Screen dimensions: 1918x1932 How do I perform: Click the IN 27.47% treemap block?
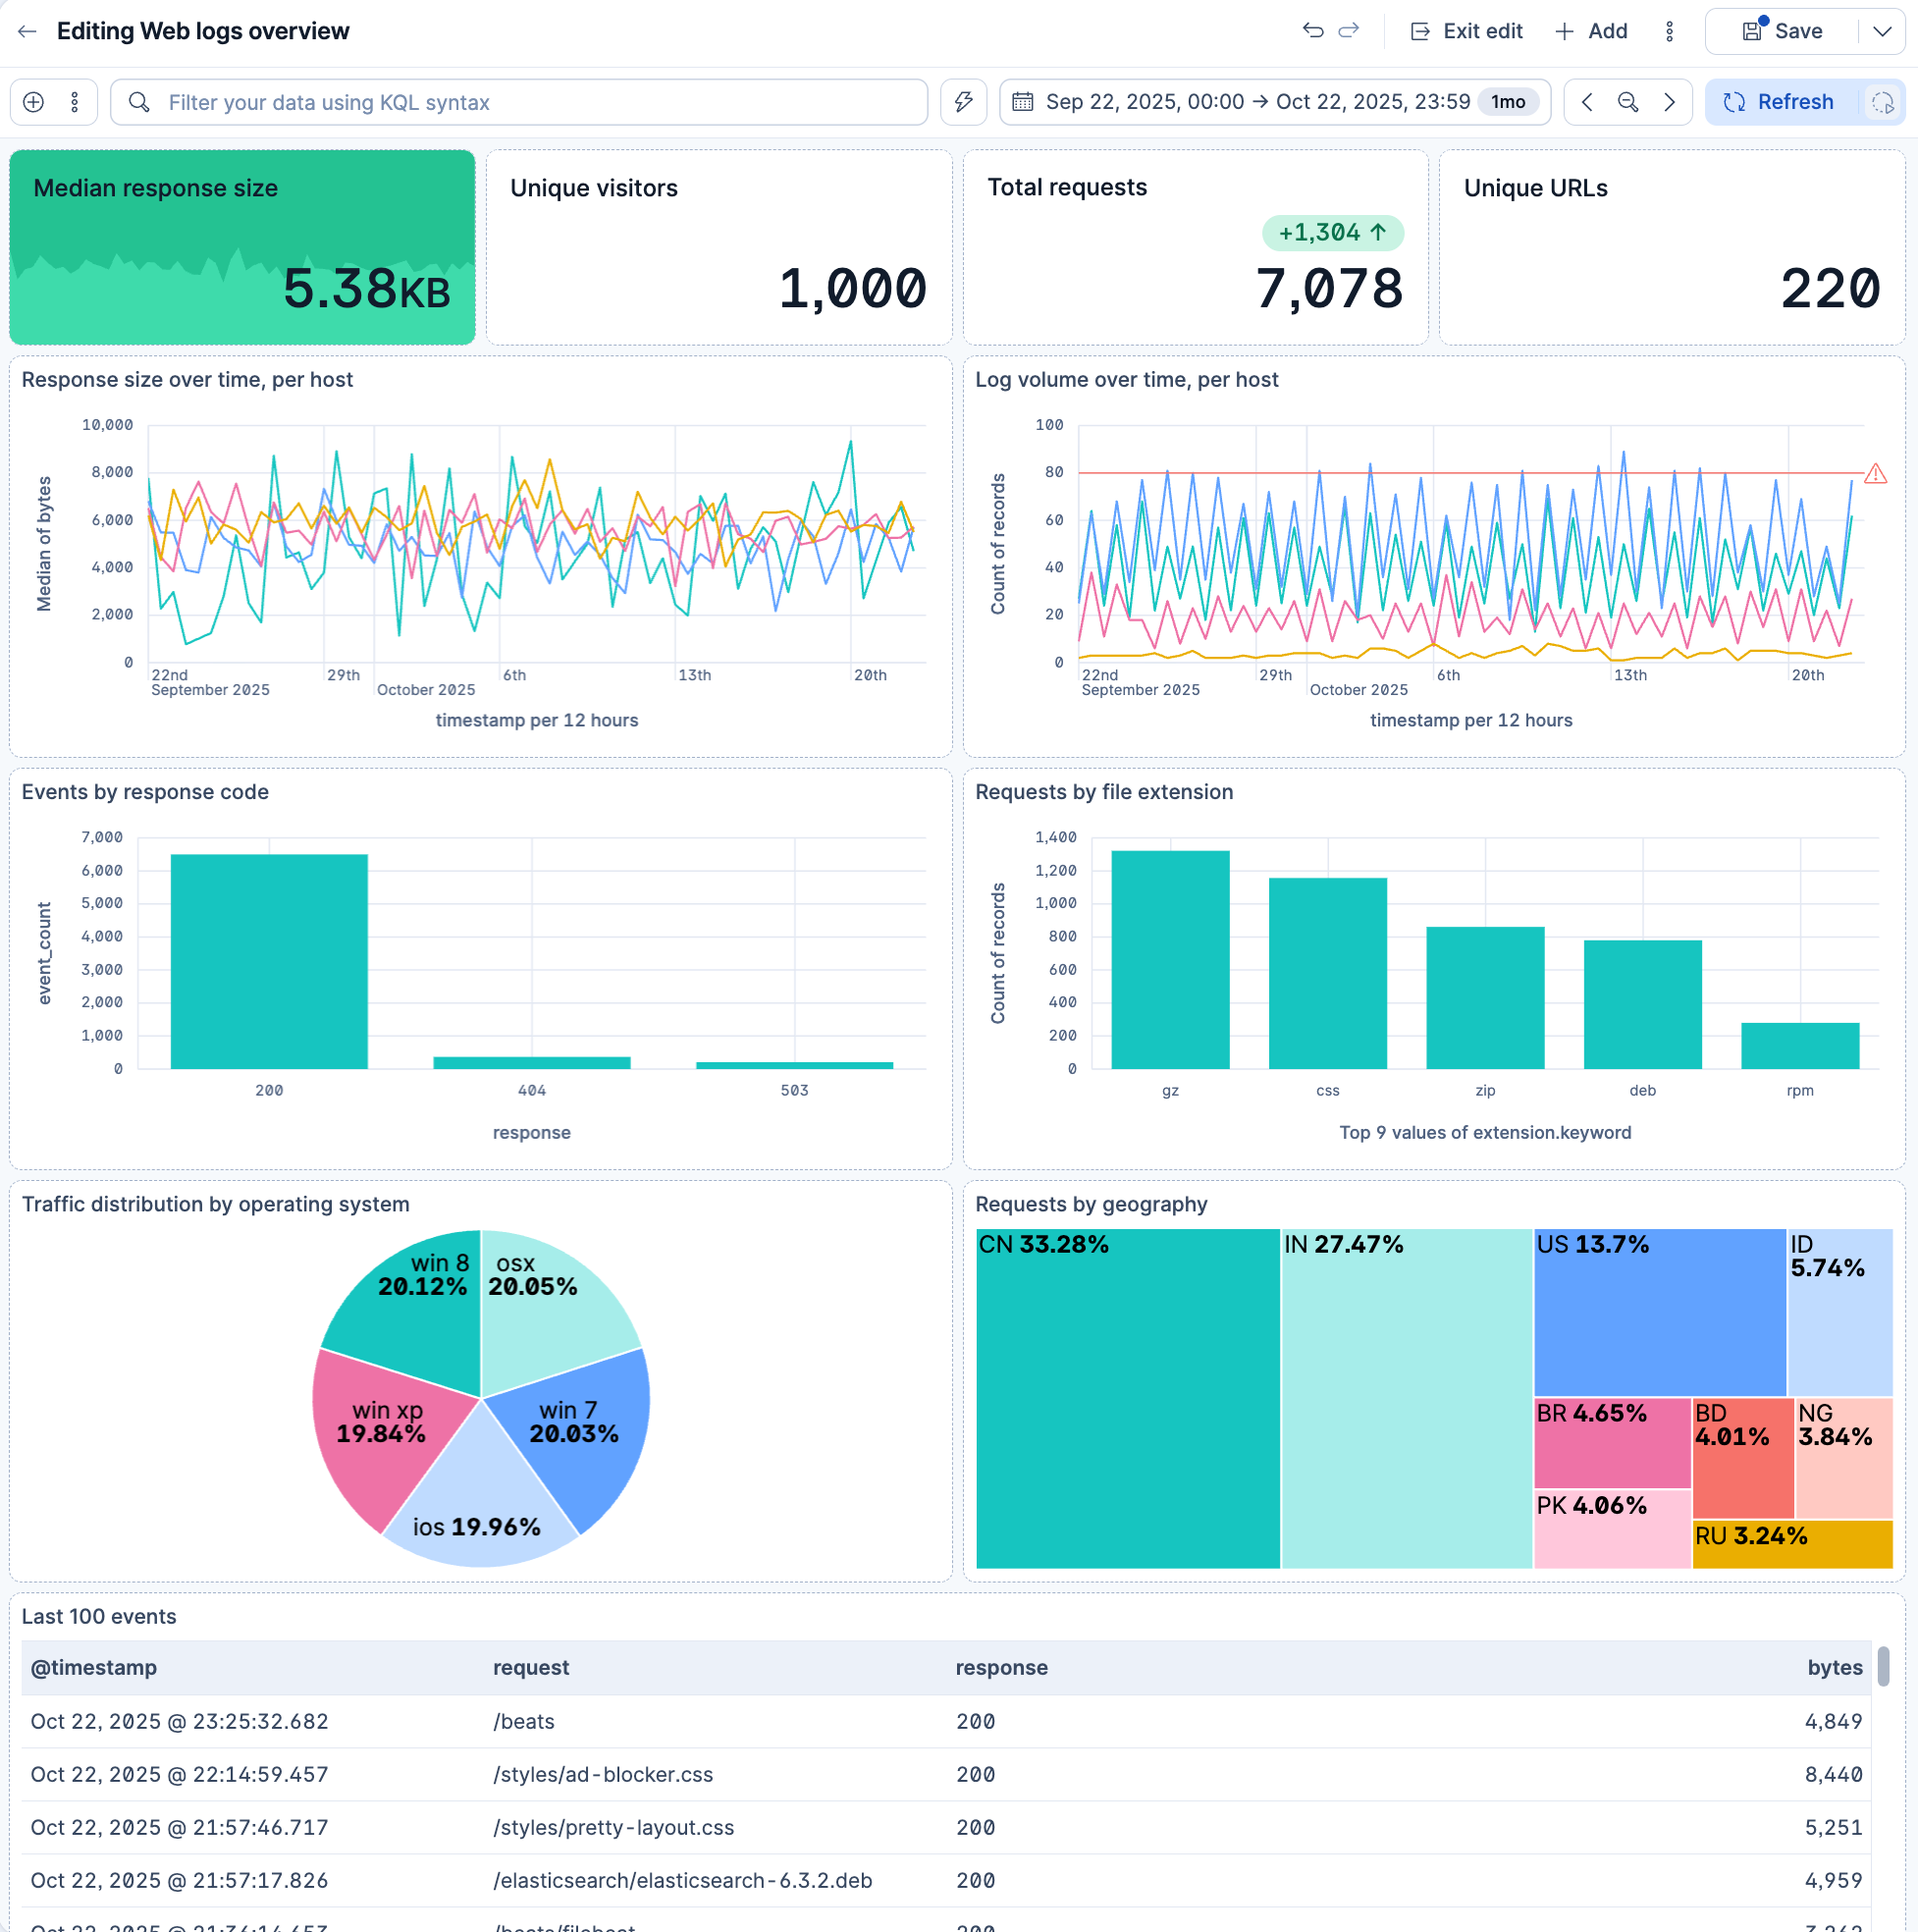click(x=1406, y=1398)
